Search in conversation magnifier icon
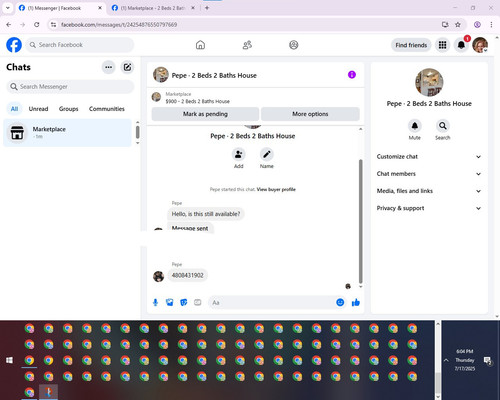Screen dimensions: 500x400 tap(443, 126)
